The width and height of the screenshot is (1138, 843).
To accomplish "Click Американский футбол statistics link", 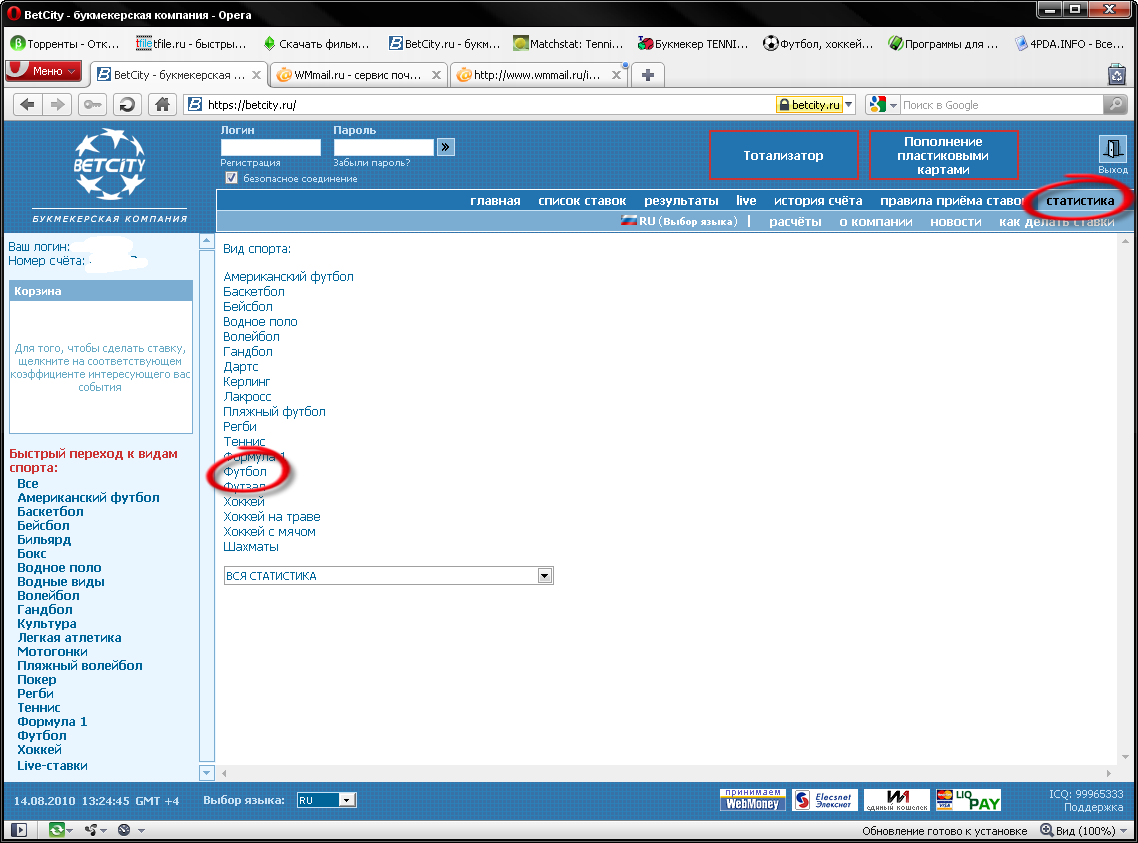I will coord(288,276).
